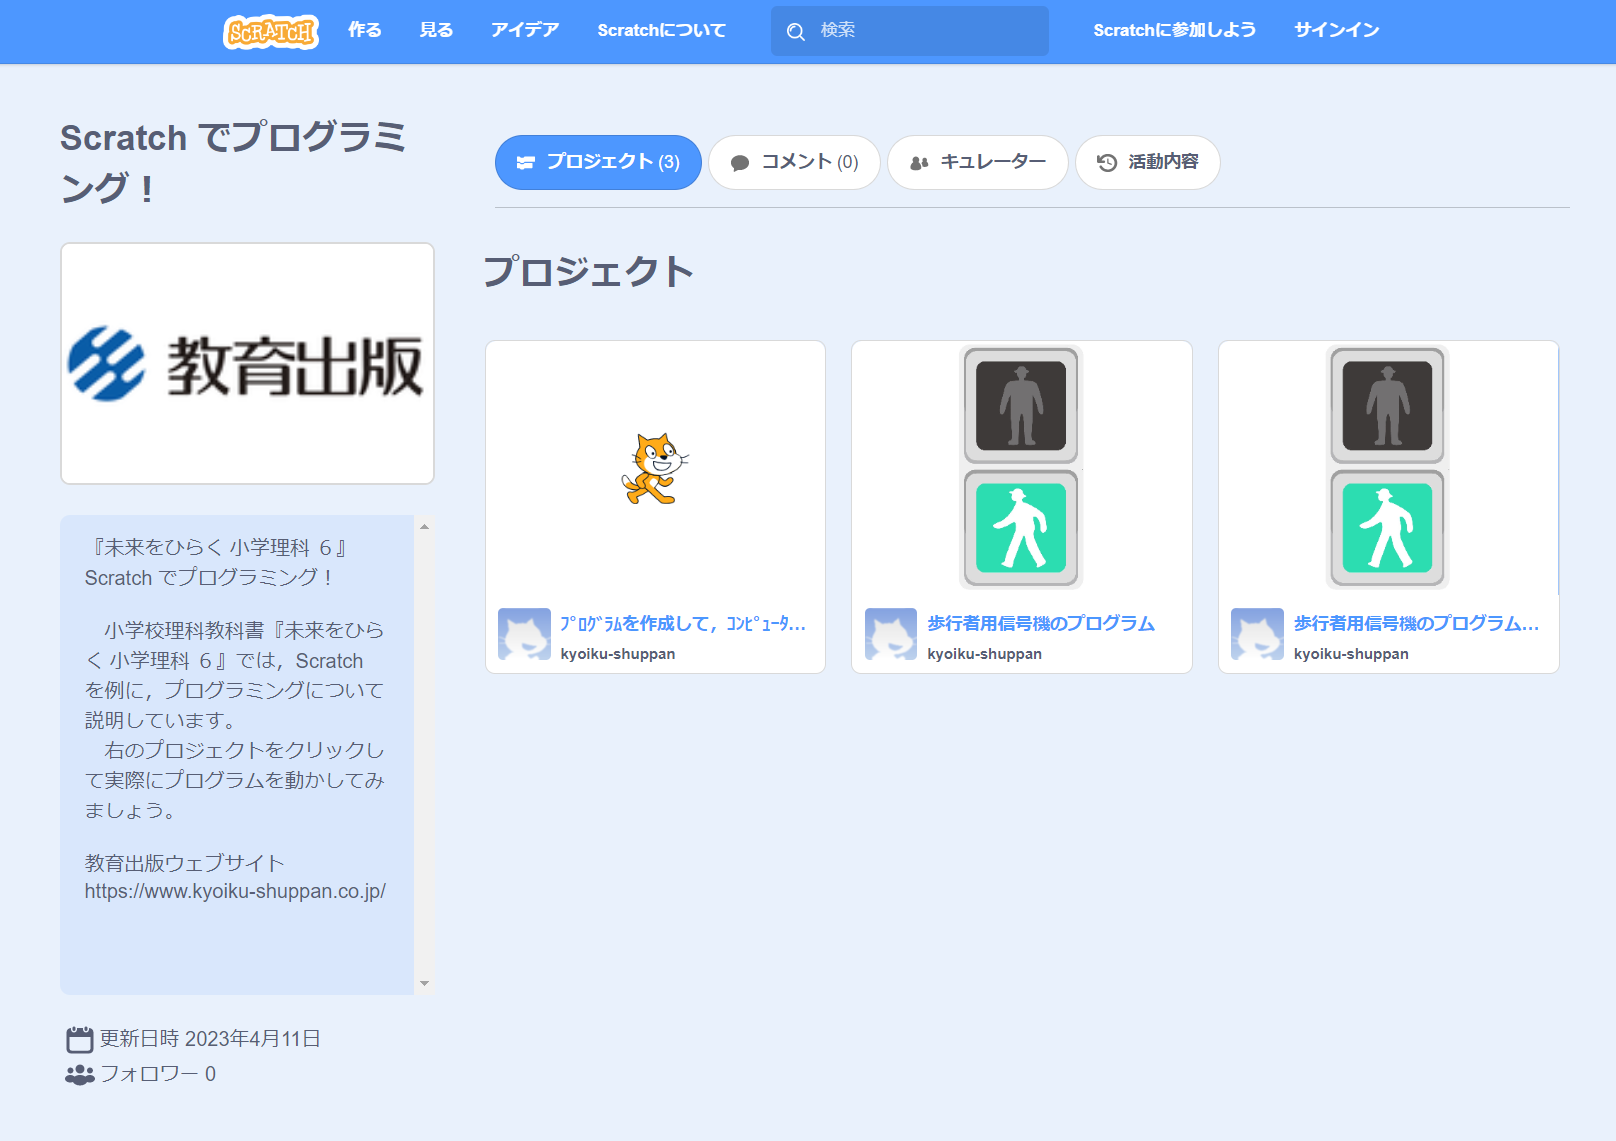Click the avatar icon beside the 歩行者用信号機のプログラム... project
Image resolution: width=1616 pixels, height=1141 pixels.
click(x=1257, y=634)
